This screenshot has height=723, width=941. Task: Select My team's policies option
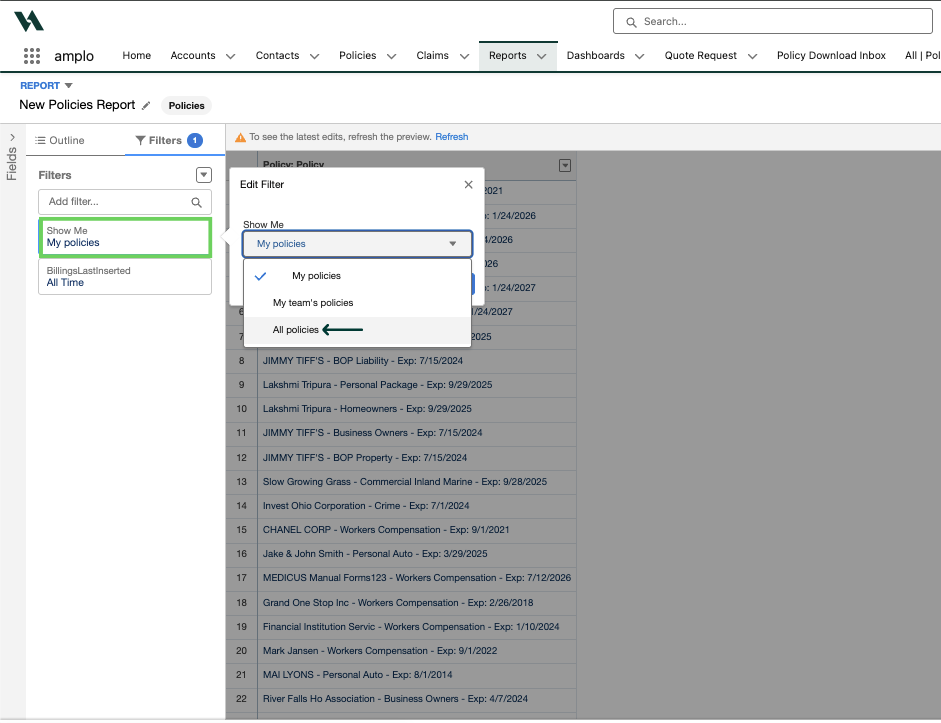click(357, 303)
